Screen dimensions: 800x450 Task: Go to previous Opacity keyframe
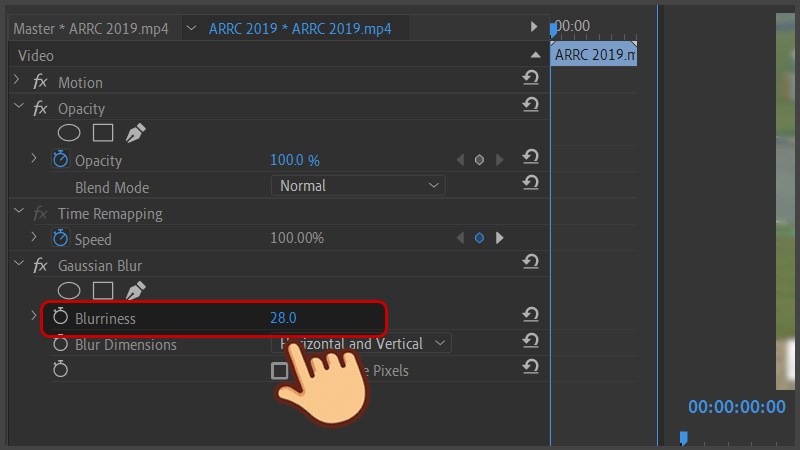(x=460, y=160)
